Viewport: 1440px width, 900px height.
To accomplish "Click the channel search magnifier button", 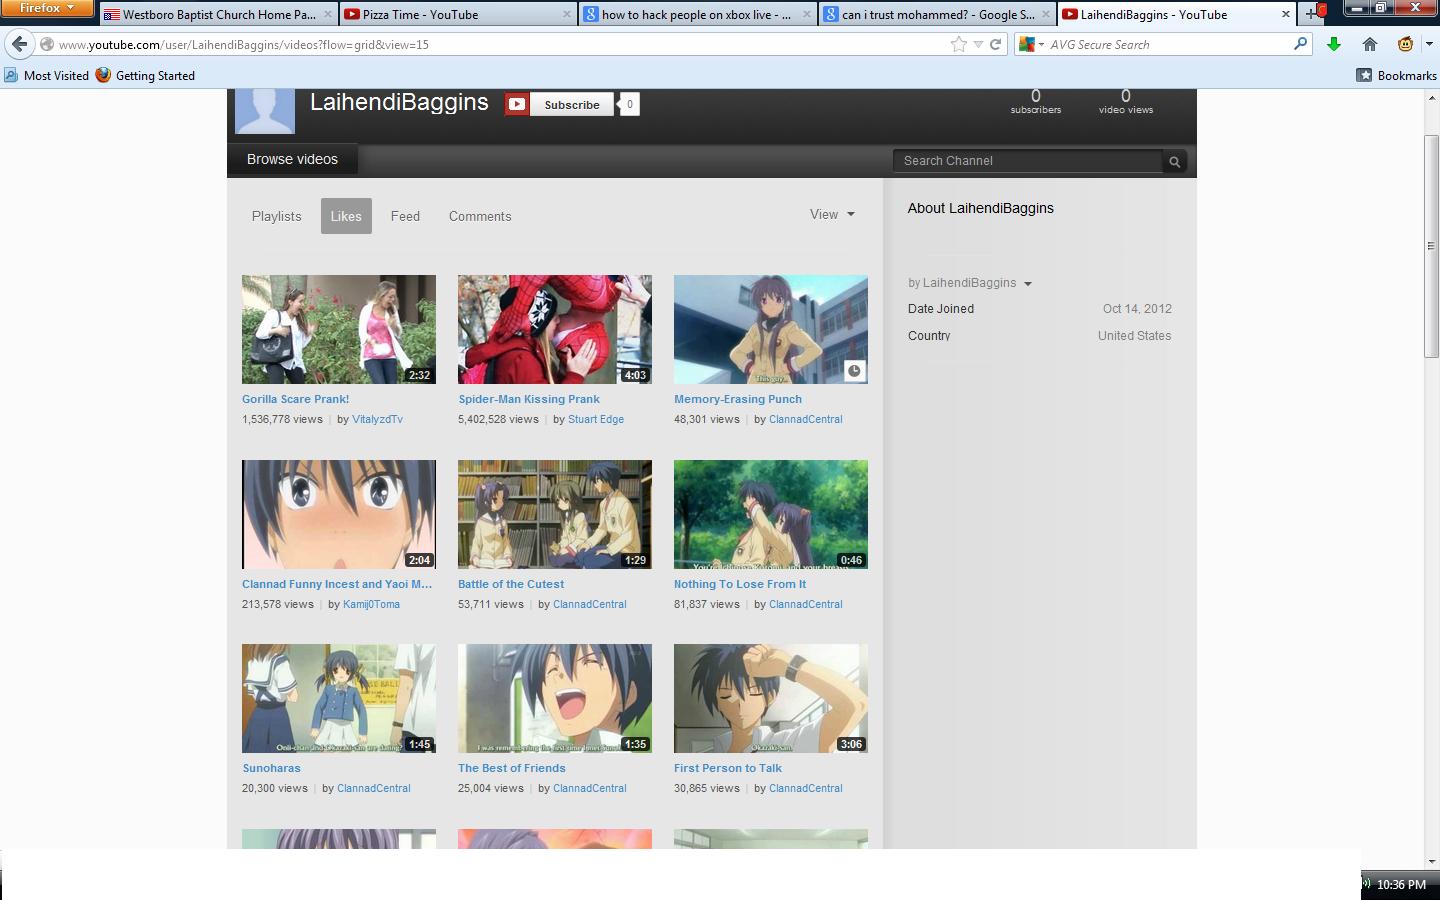I will tap(1175, 161).
